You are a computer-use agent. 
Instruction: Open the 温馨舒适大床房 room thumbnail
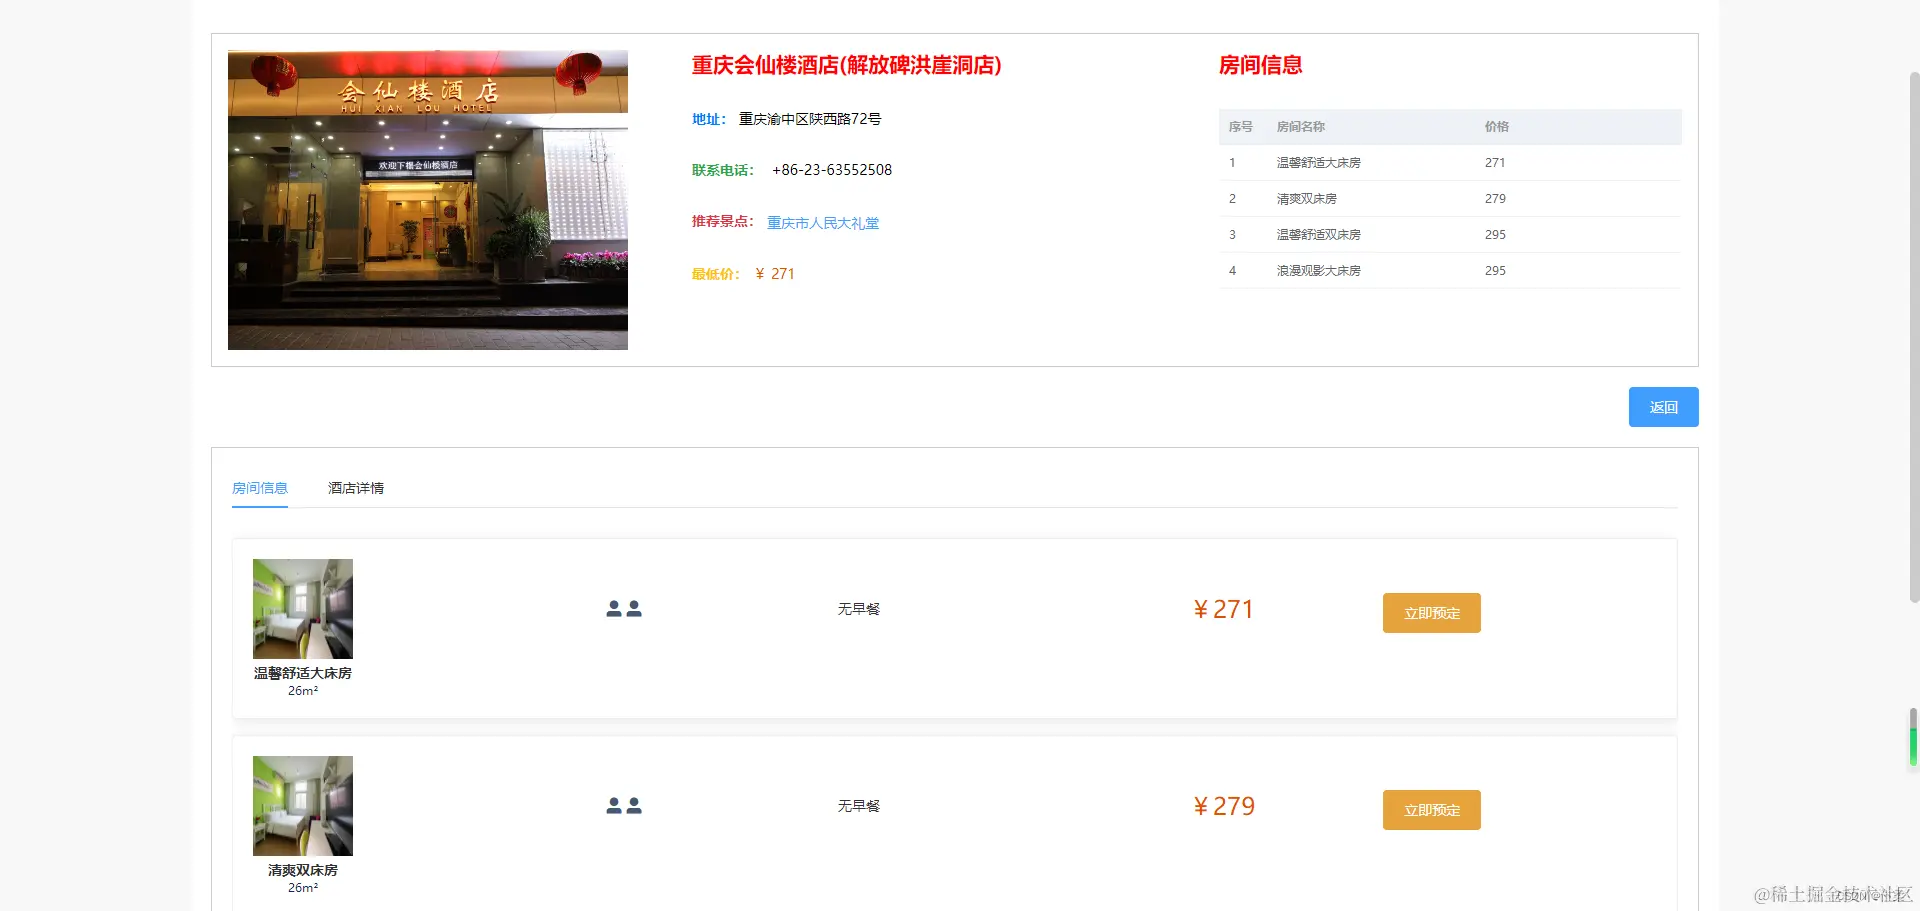click(x=303, y=609)
